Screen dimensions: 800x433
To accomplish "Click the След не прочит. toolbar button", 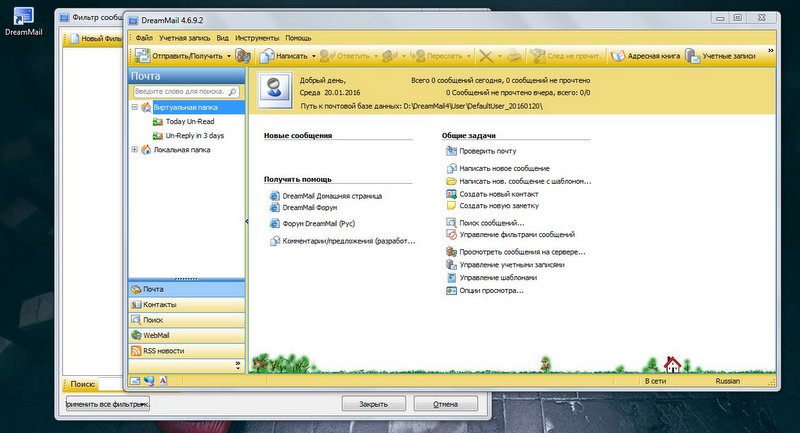I will [x=566, y=56].
